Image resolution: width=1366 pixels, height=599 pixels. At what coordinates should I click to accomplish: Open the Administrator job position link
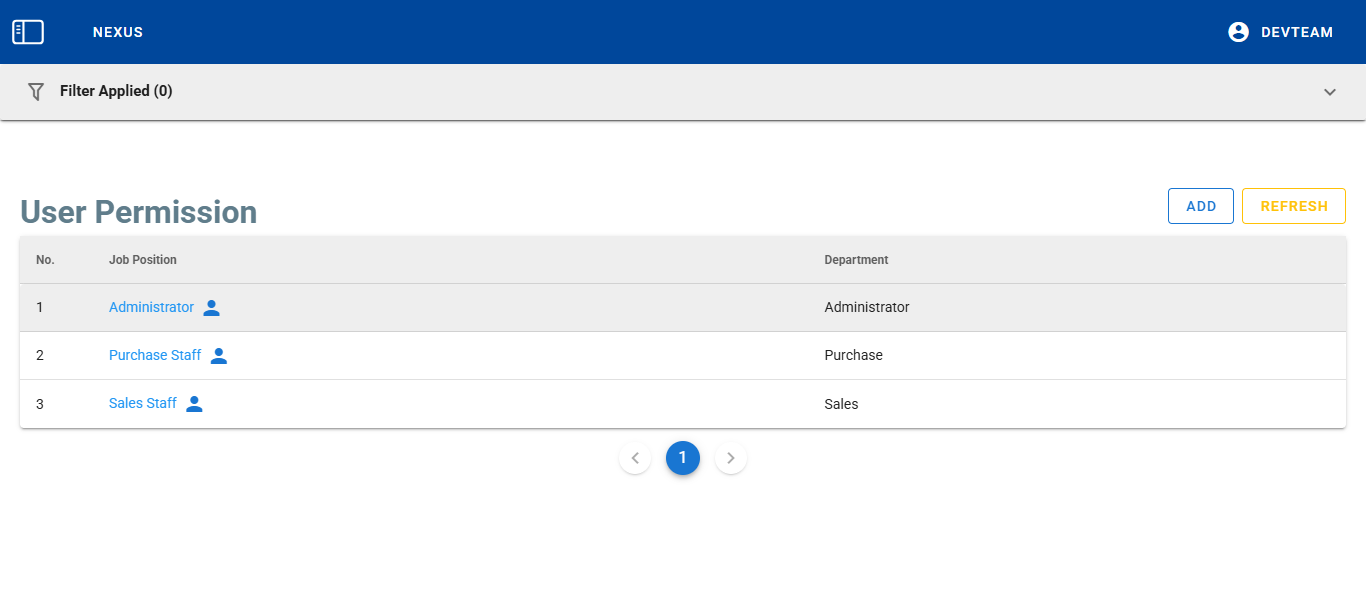[x=151, y=308]
